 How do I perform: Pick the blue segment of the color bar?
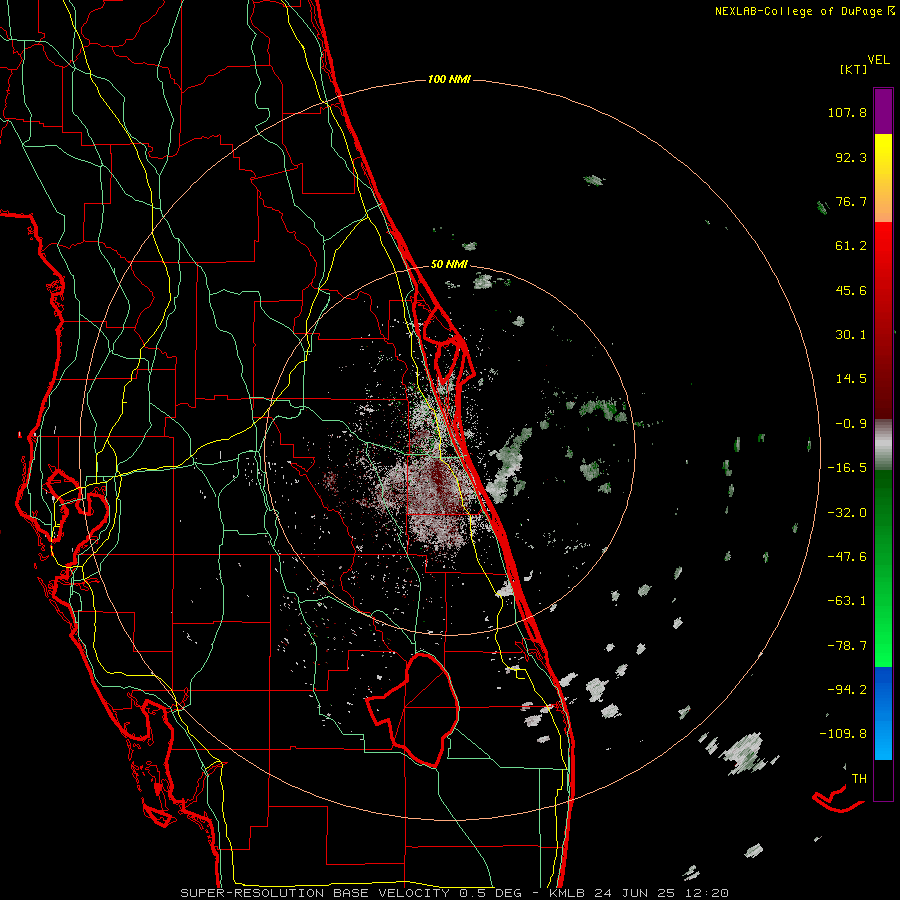coord(883,713)
